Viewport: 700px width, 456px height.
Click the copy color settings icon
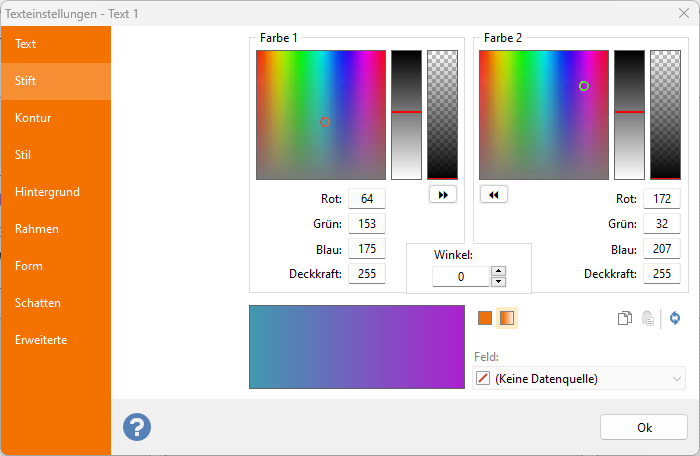tap(624, 318)
